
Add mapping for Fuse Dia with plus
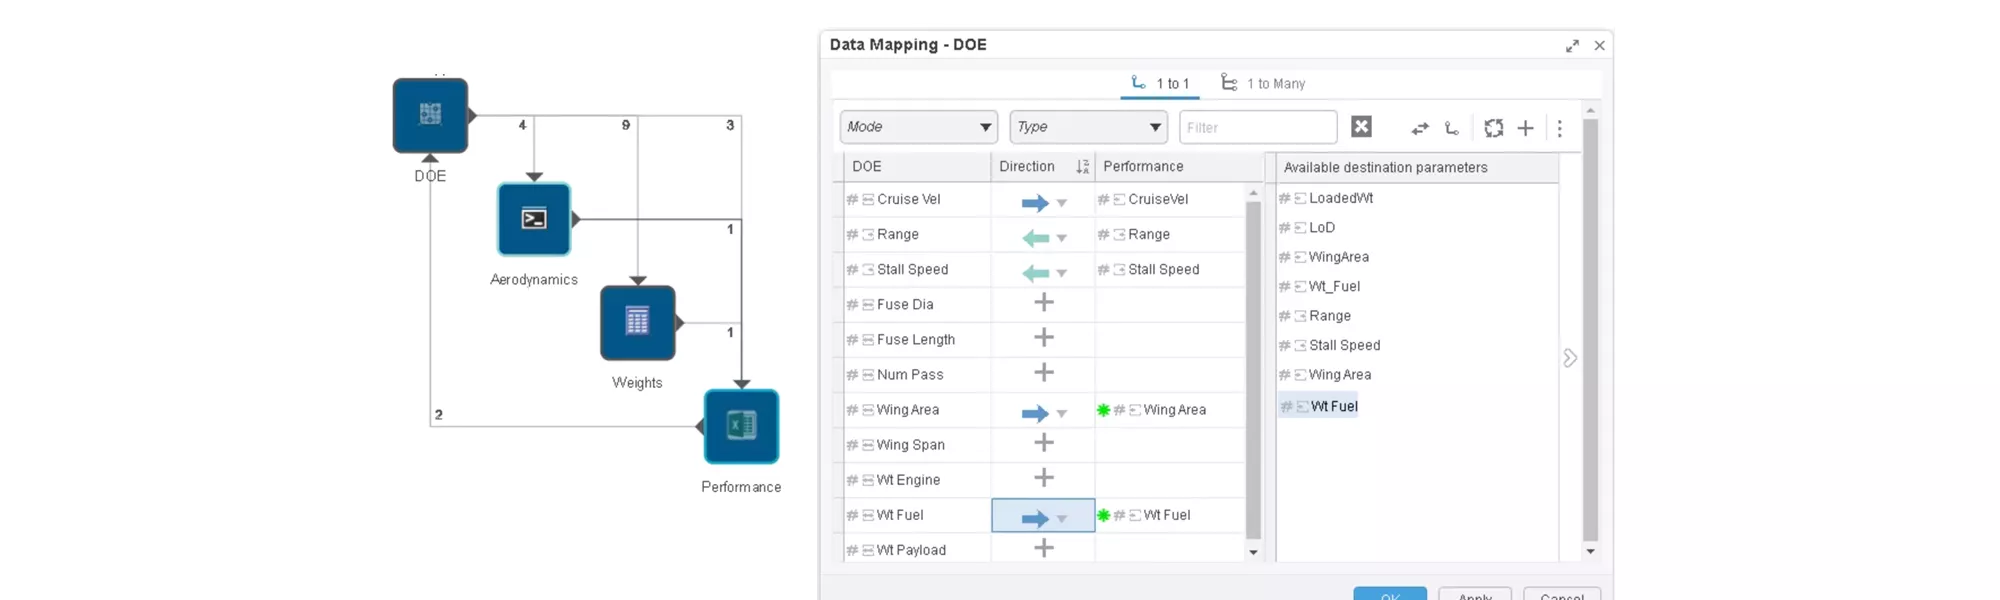click(1044, 302)
